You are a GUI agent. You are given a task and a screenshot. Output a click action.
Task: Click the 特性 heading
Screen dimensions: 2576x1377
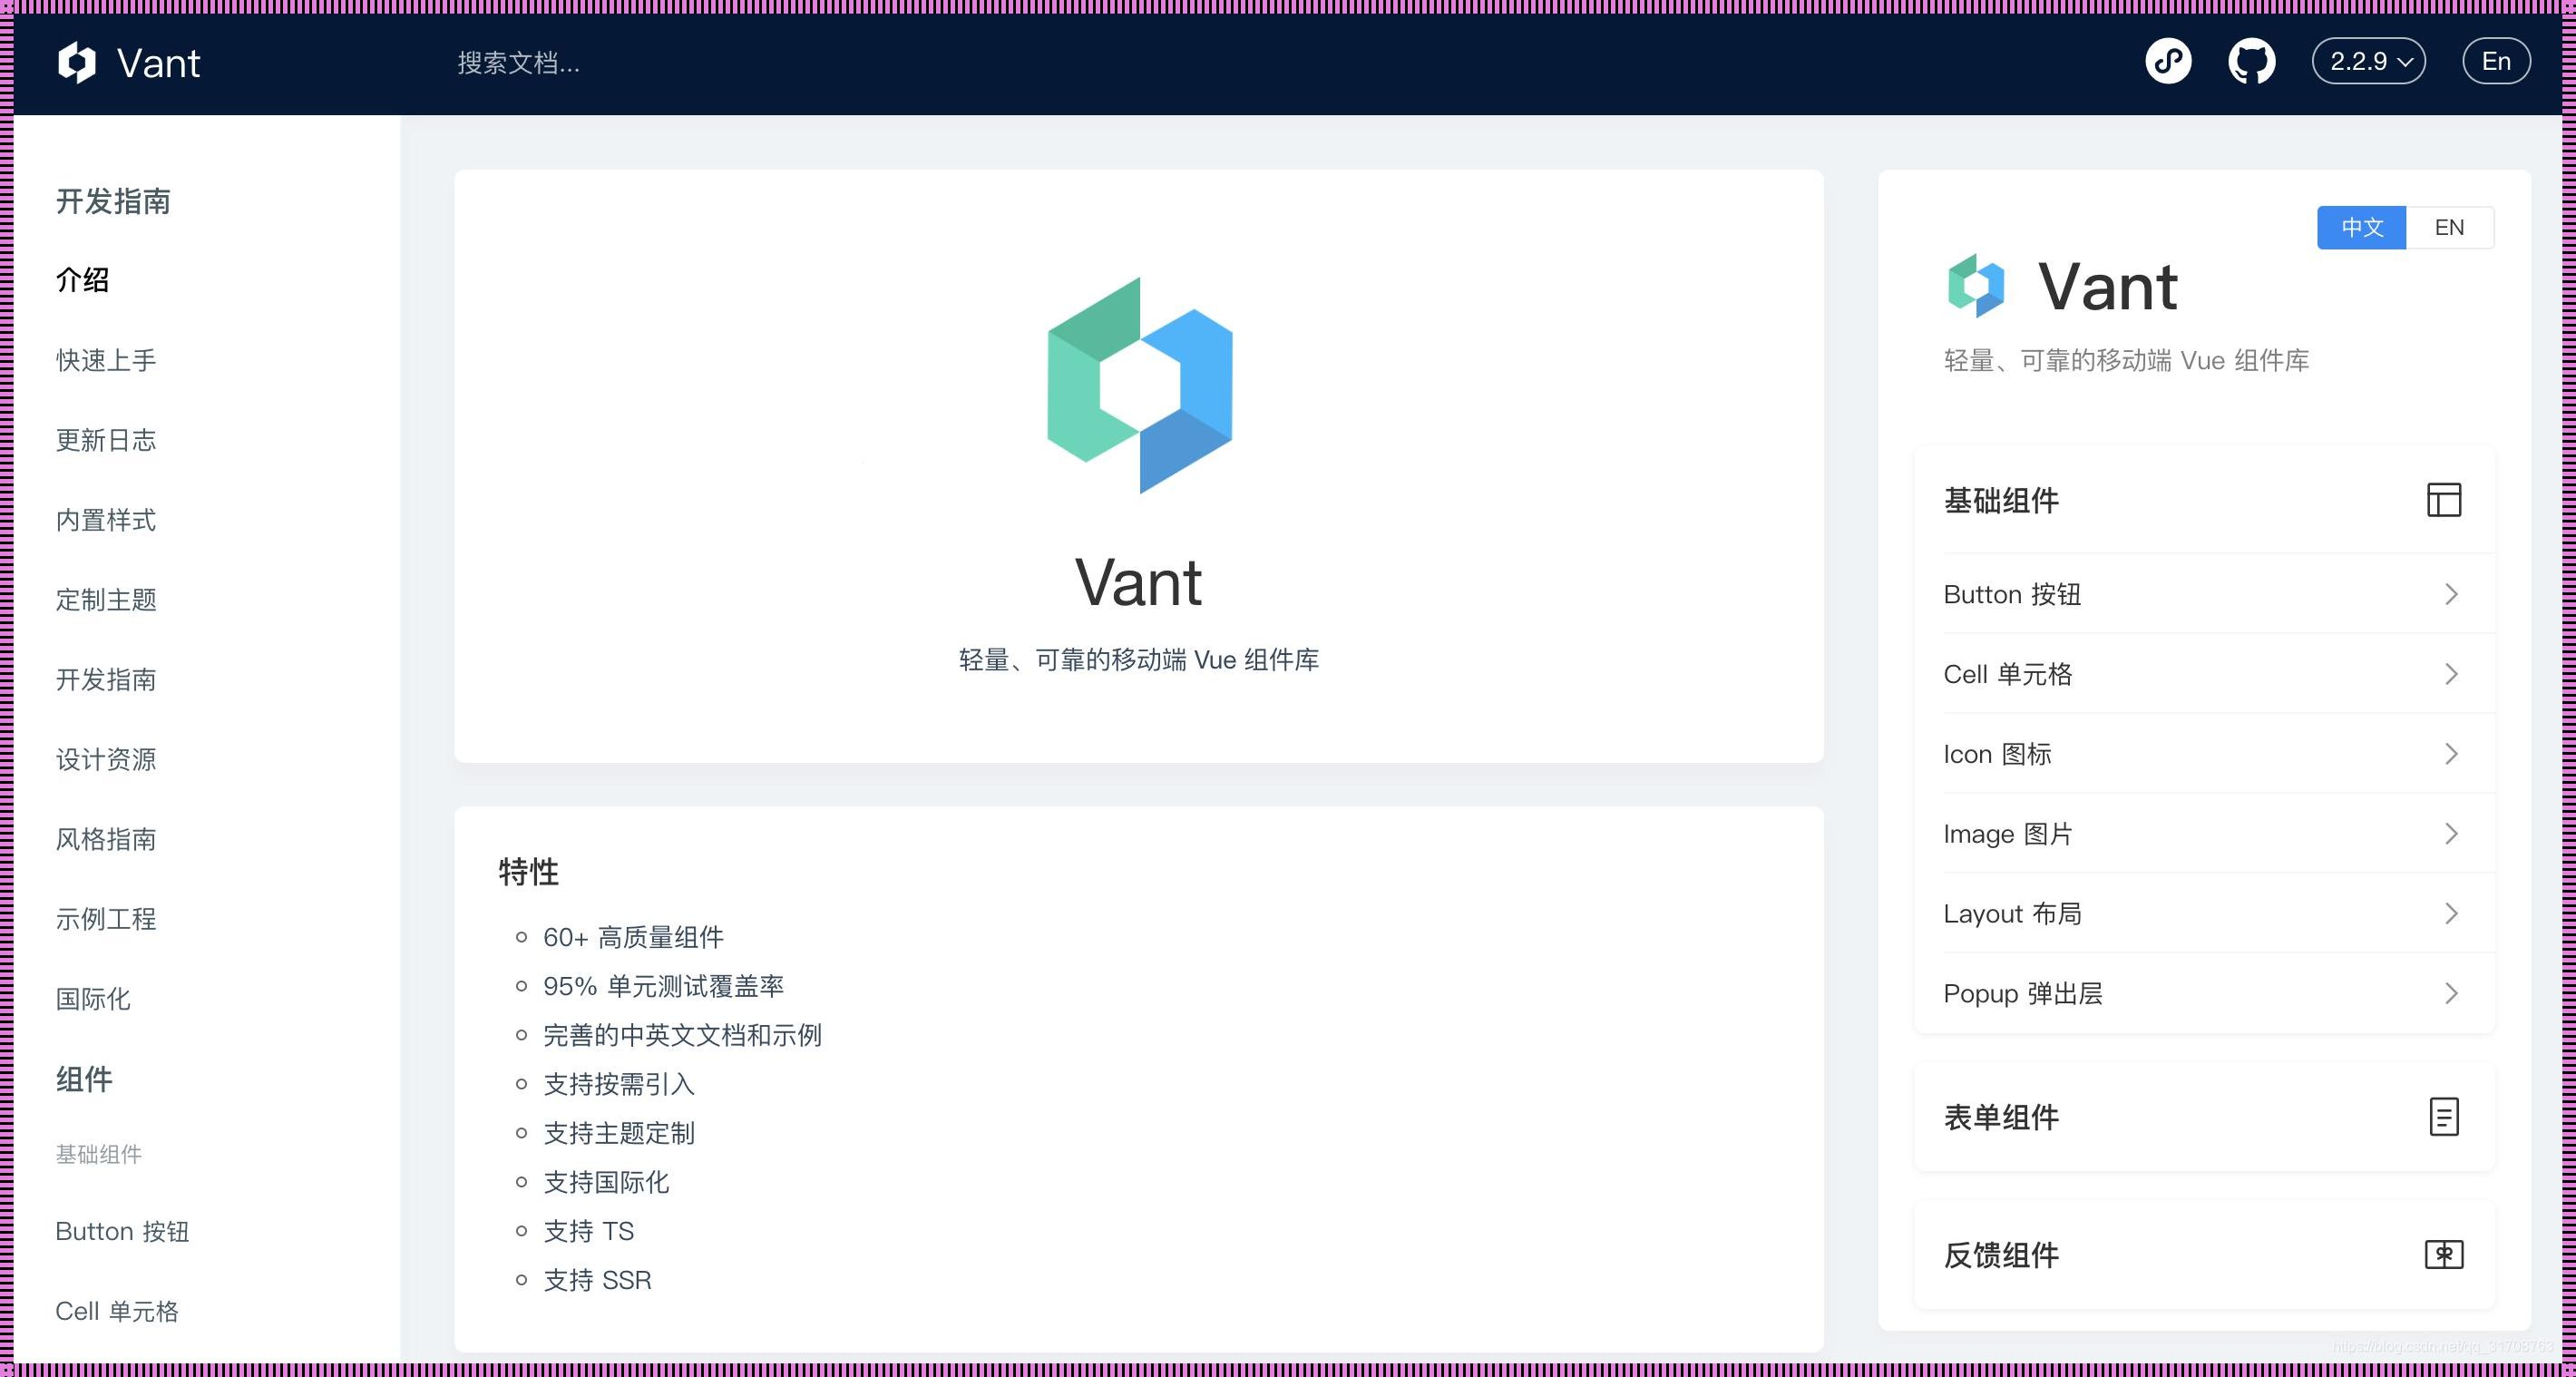tap(528, 872)
